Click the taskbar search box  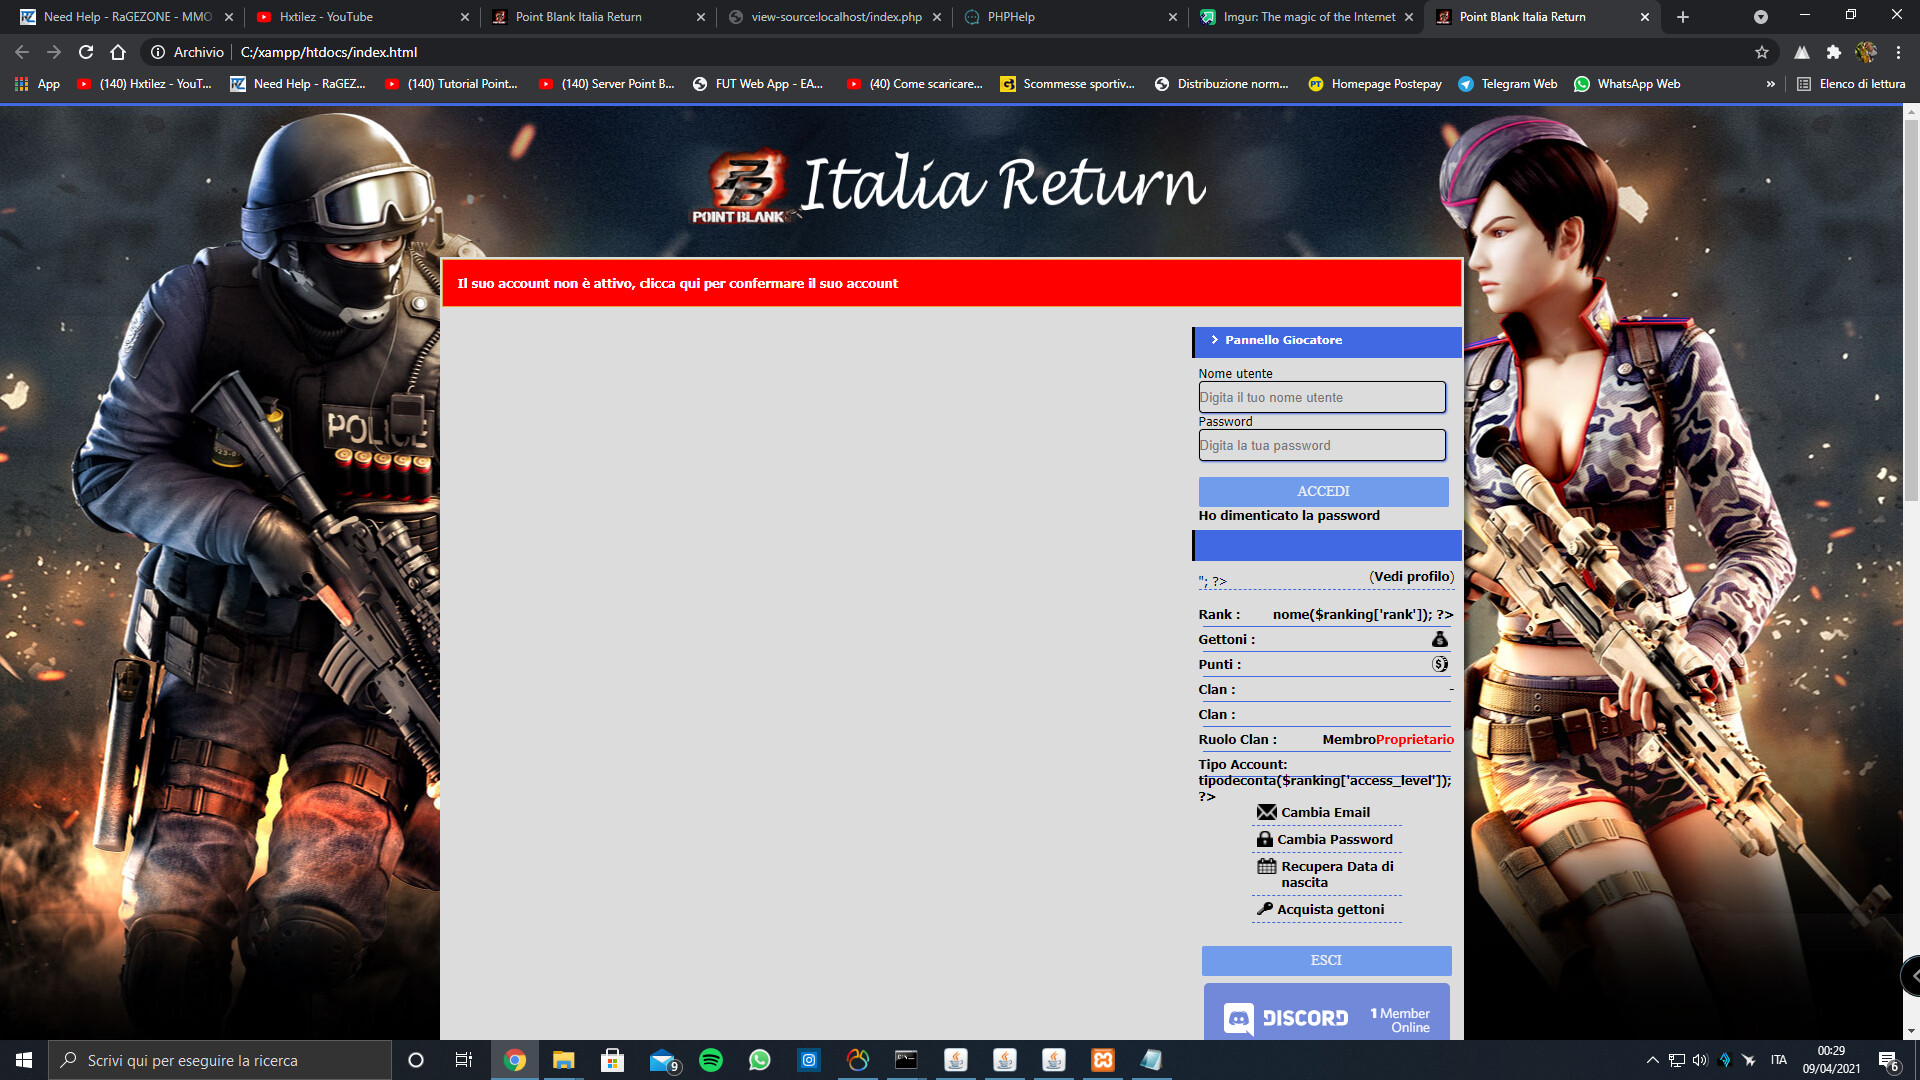(220, 1060)
